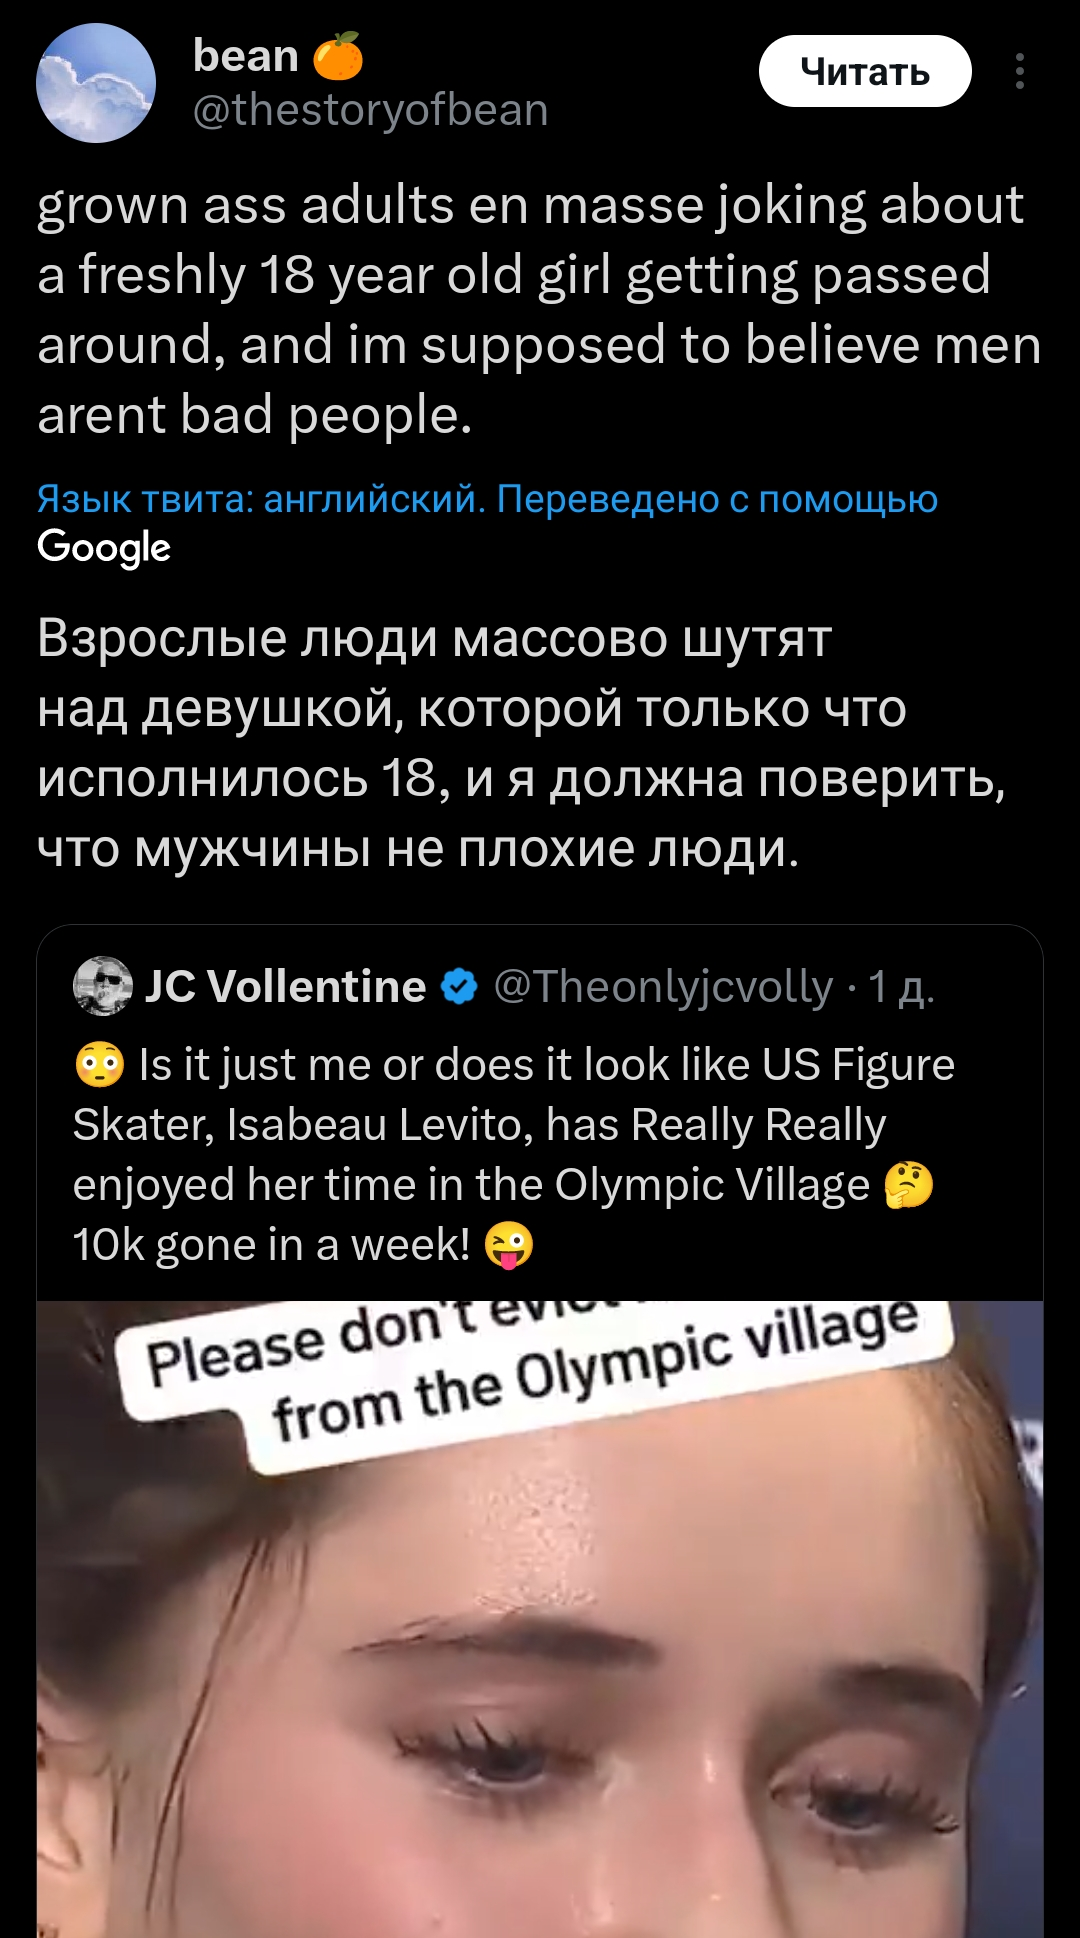Open the @Theonlyjcvolly handle
1080x1938 pixels.
(x=663, y=986)
